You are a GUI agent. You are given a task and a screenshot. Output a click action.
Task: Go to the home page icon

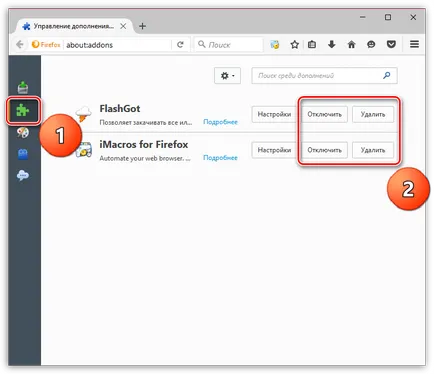(x=351, y=44)
